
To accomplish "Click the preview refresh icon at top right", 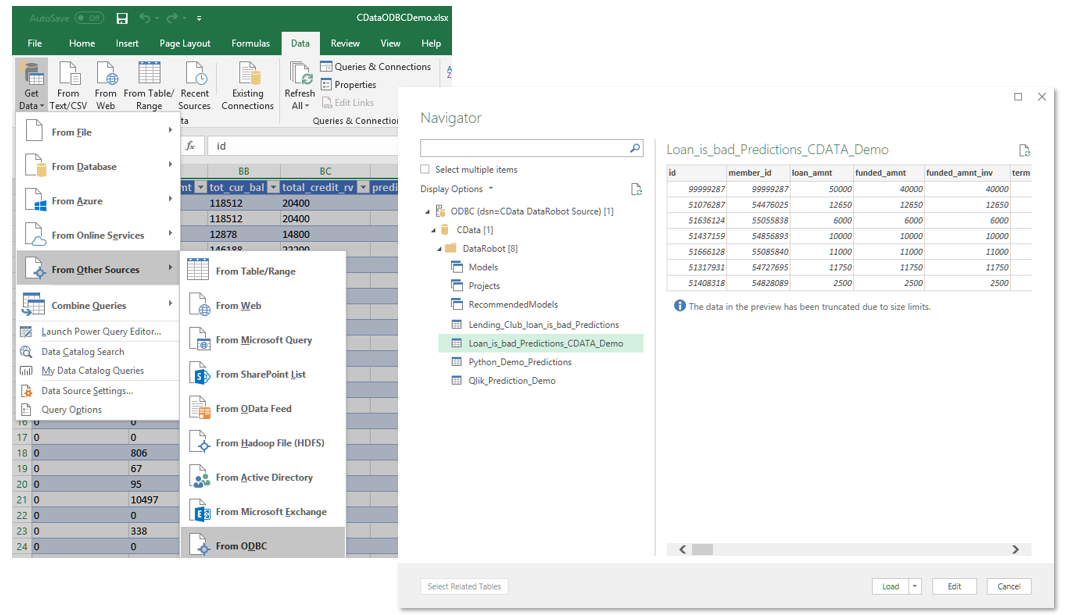I will click(1024, 150).
